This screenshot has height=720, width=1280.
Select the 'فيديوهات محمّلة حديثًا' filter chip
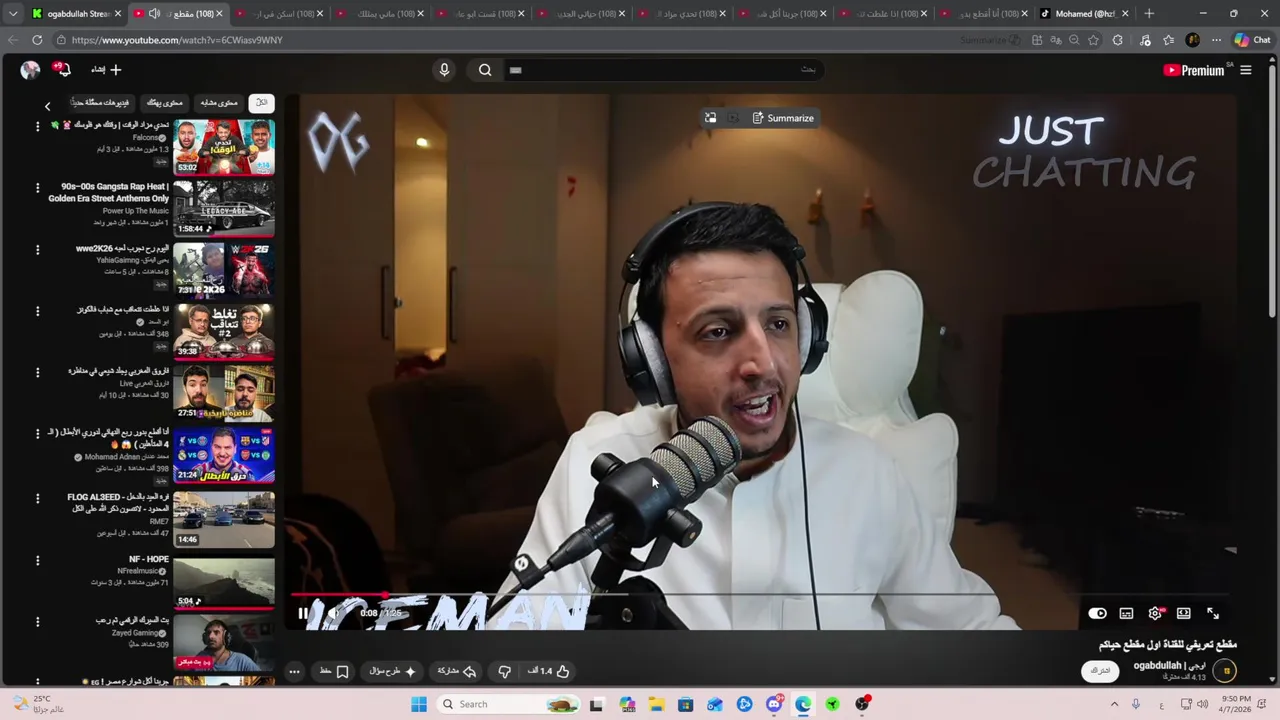(x=100, y=102)
